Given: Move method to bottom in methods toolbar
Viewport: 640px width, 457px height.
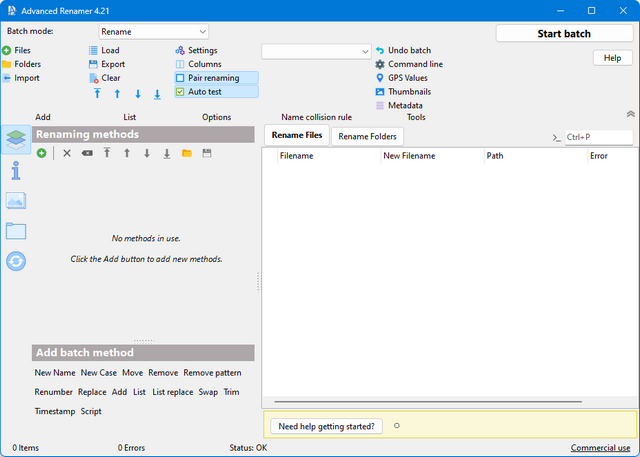Looking at the screenshot, I should click(167, 153).
